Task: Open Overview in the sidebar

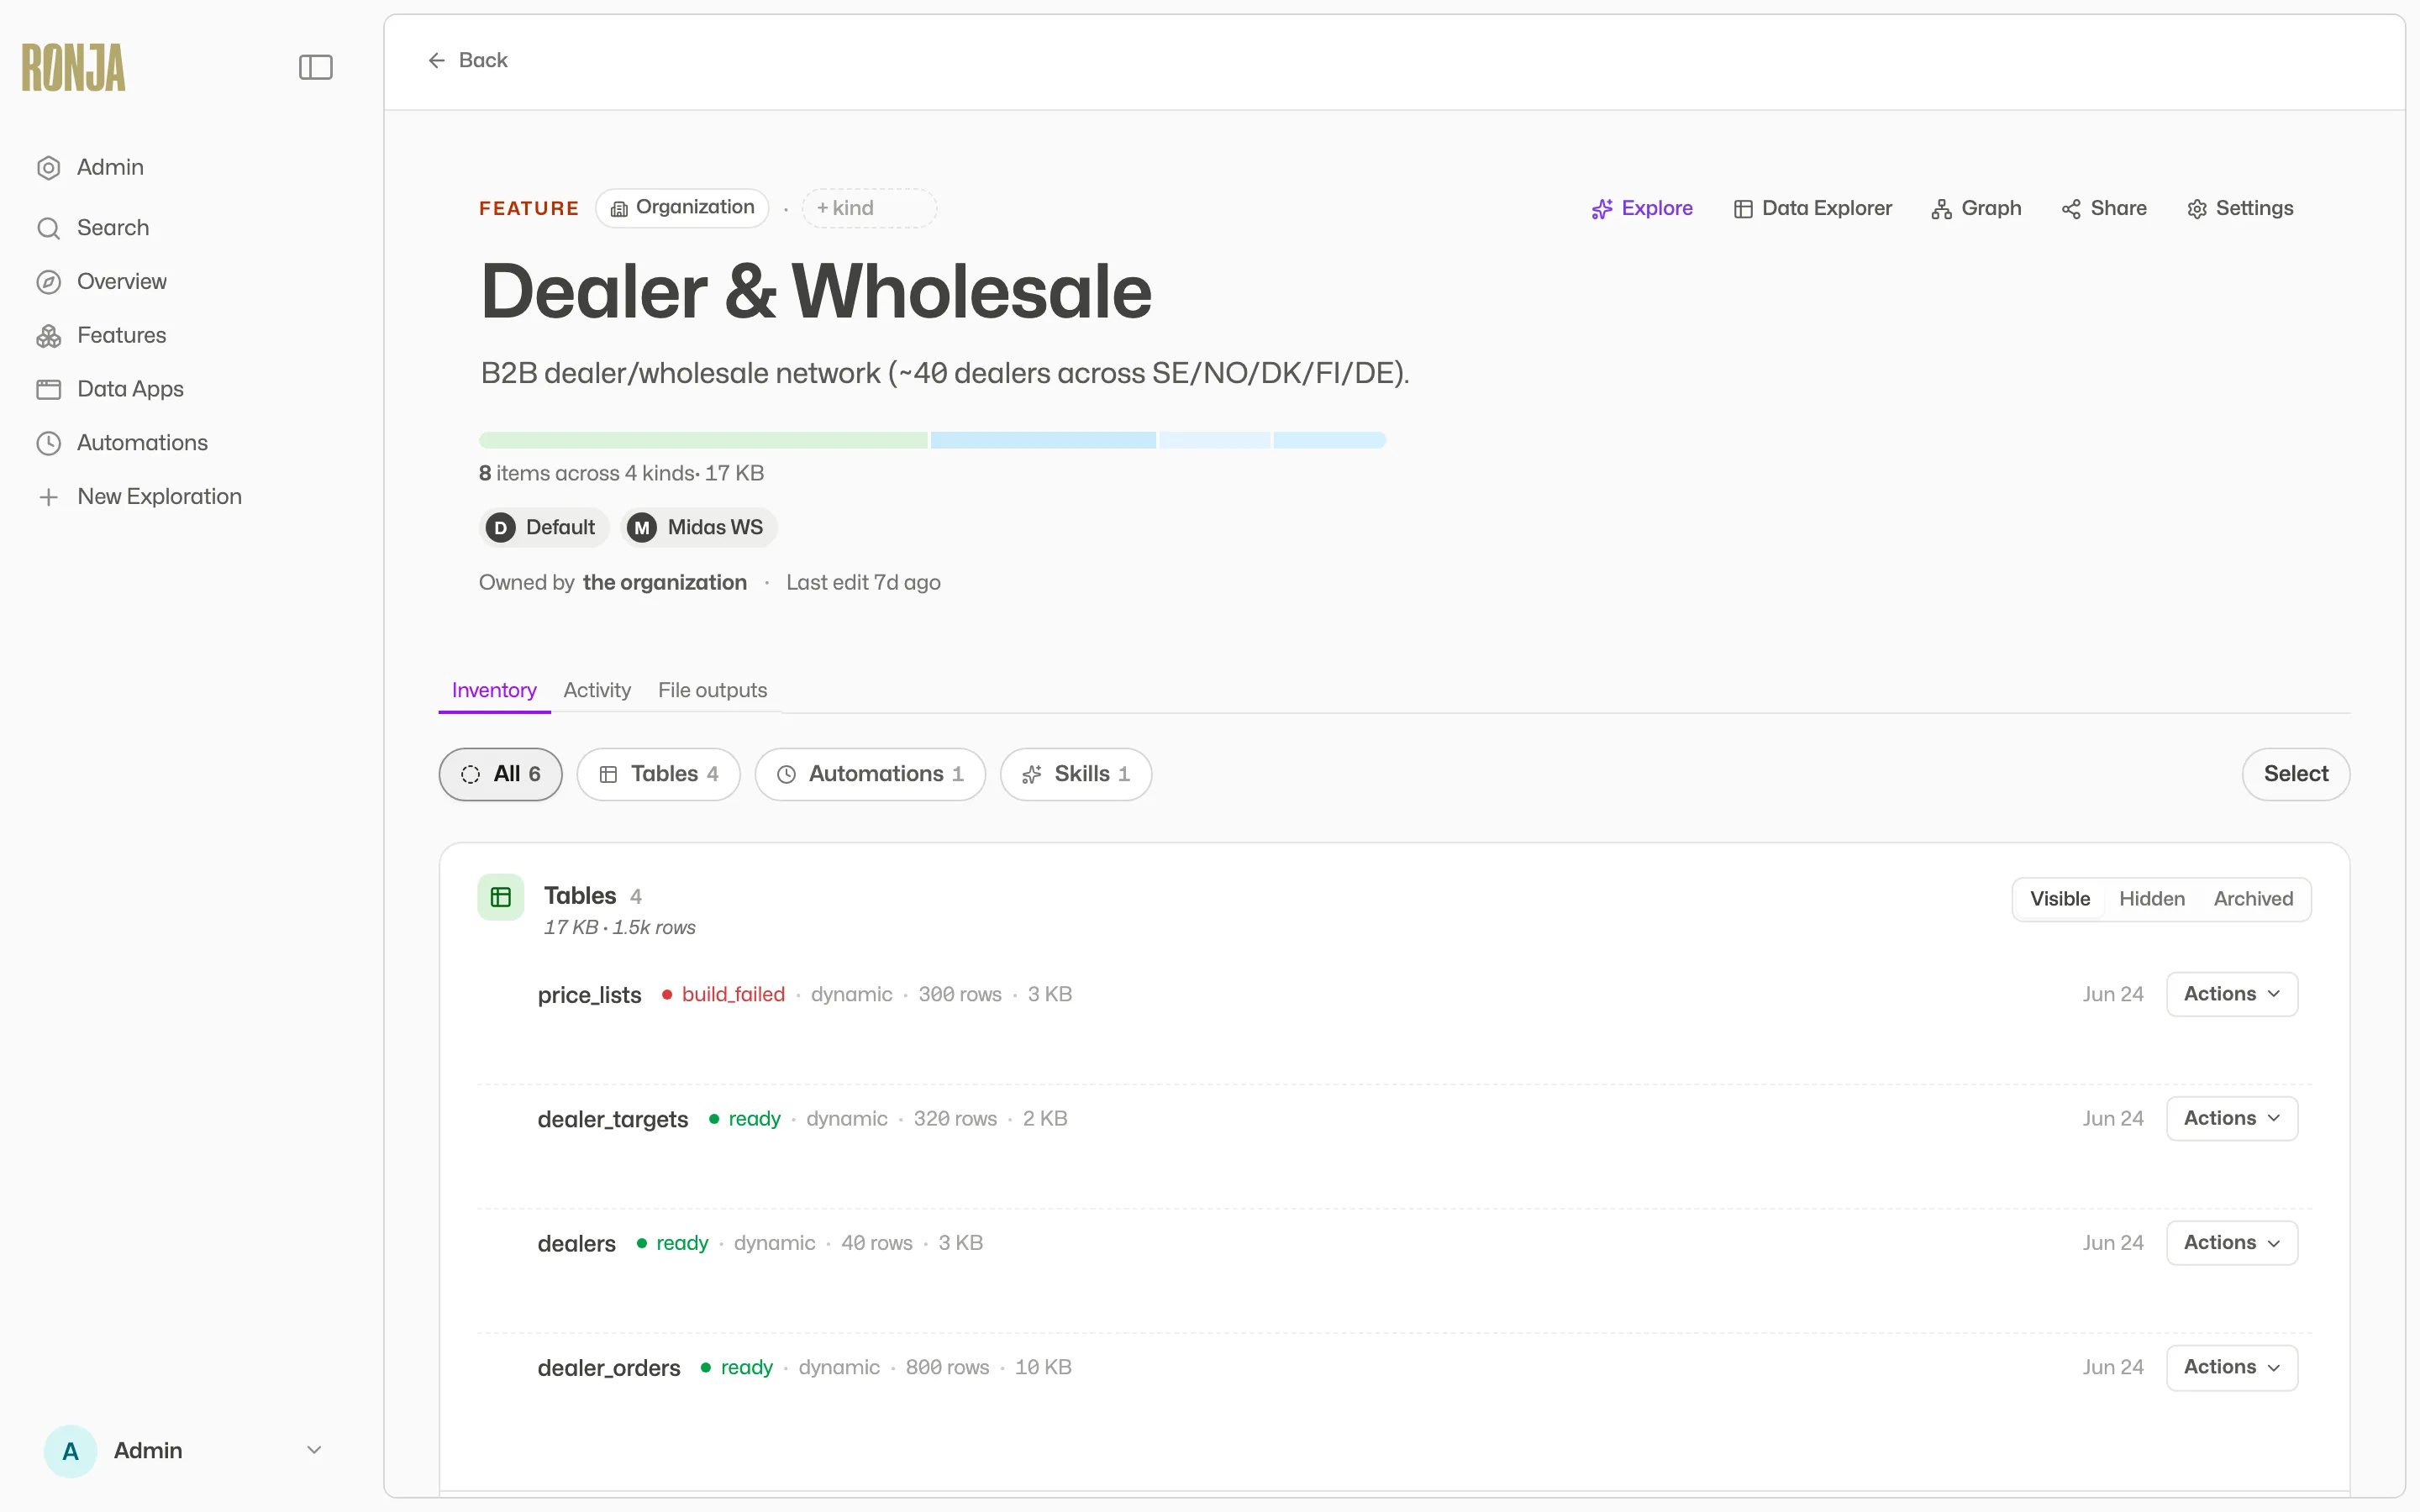Action: tap(122, 282)
